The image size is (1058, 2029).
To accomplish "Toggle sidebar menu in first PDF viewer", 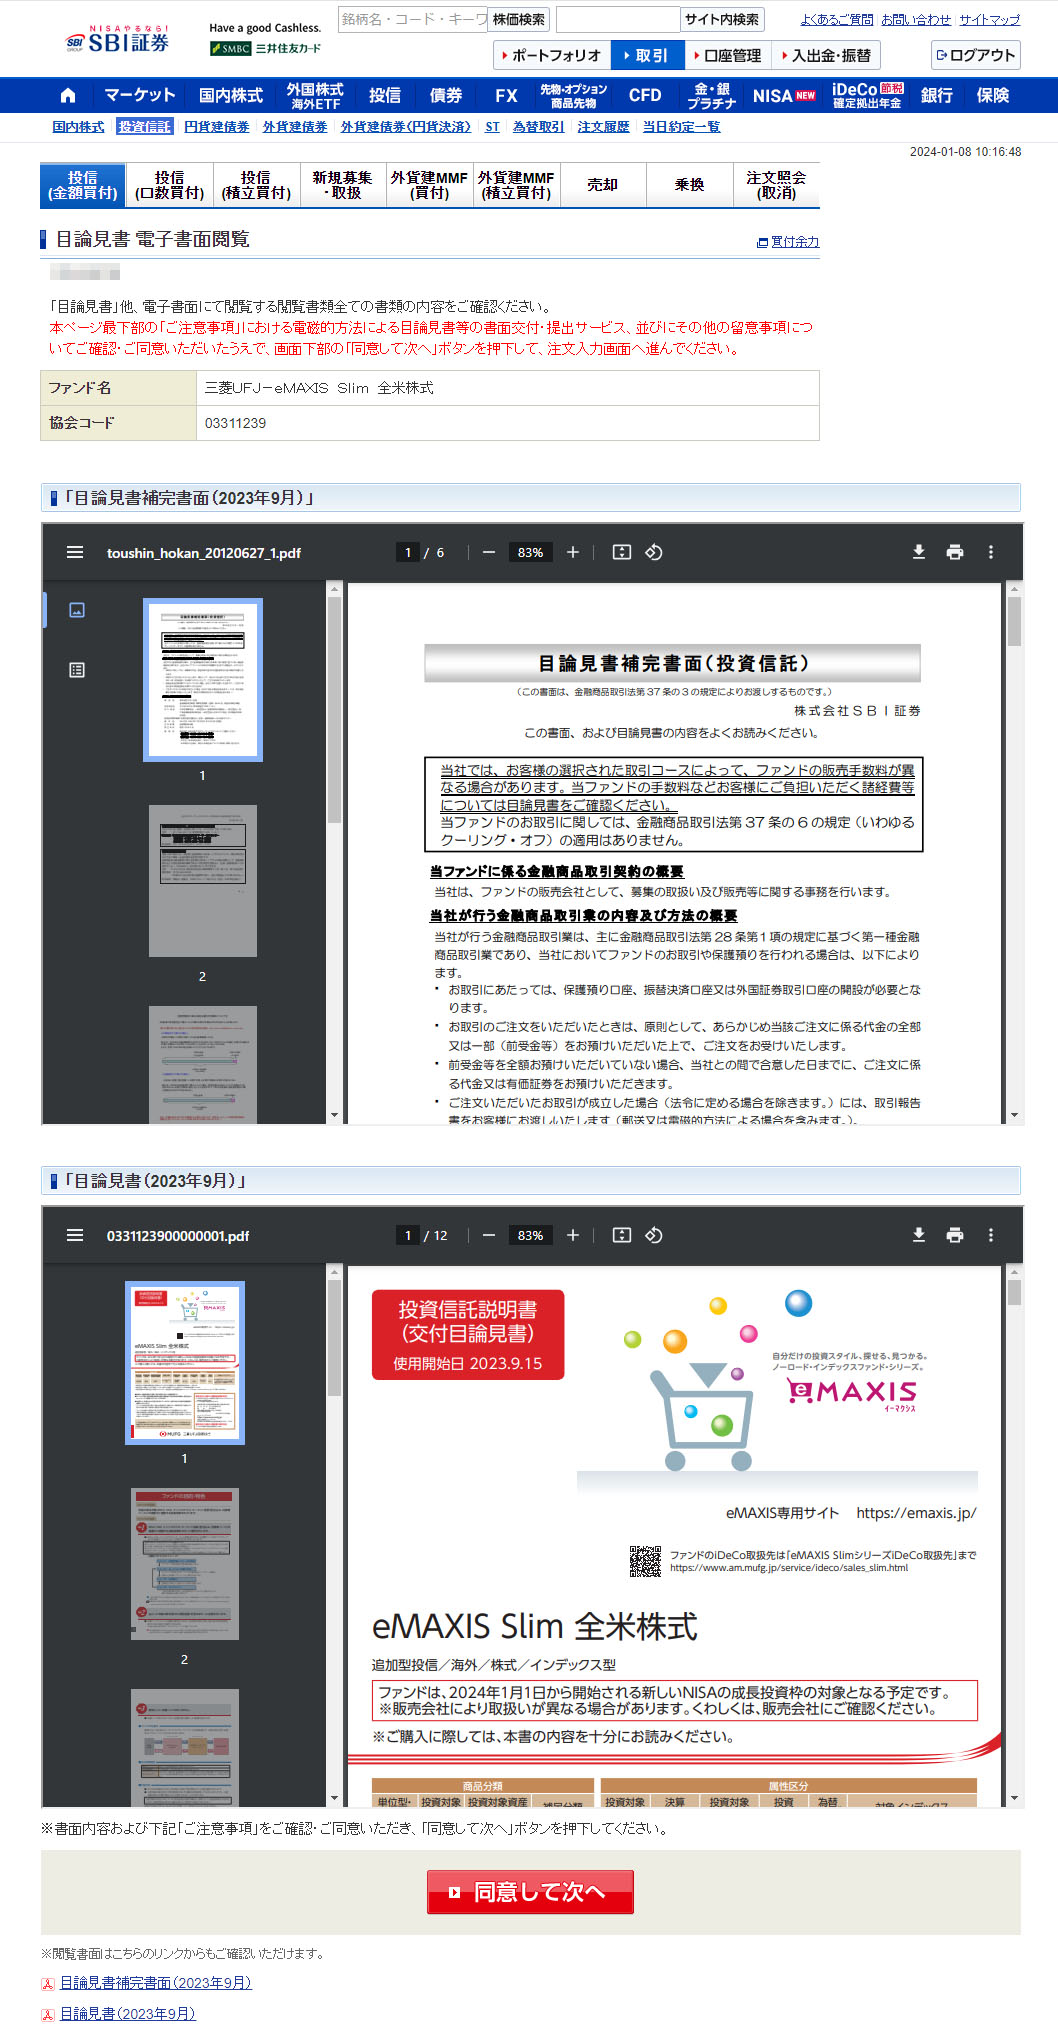I will coord(75,552).
